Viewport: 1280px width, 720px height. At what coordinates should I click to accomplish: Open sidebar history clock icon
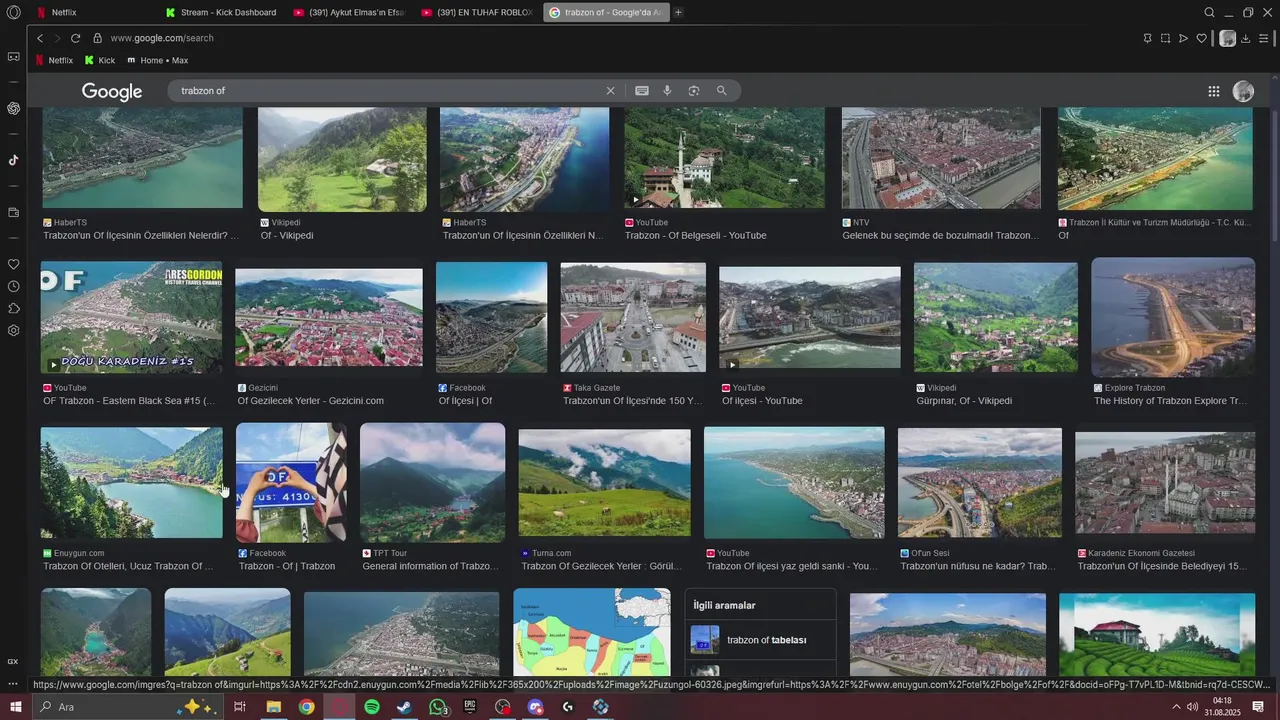click(13, 286)
